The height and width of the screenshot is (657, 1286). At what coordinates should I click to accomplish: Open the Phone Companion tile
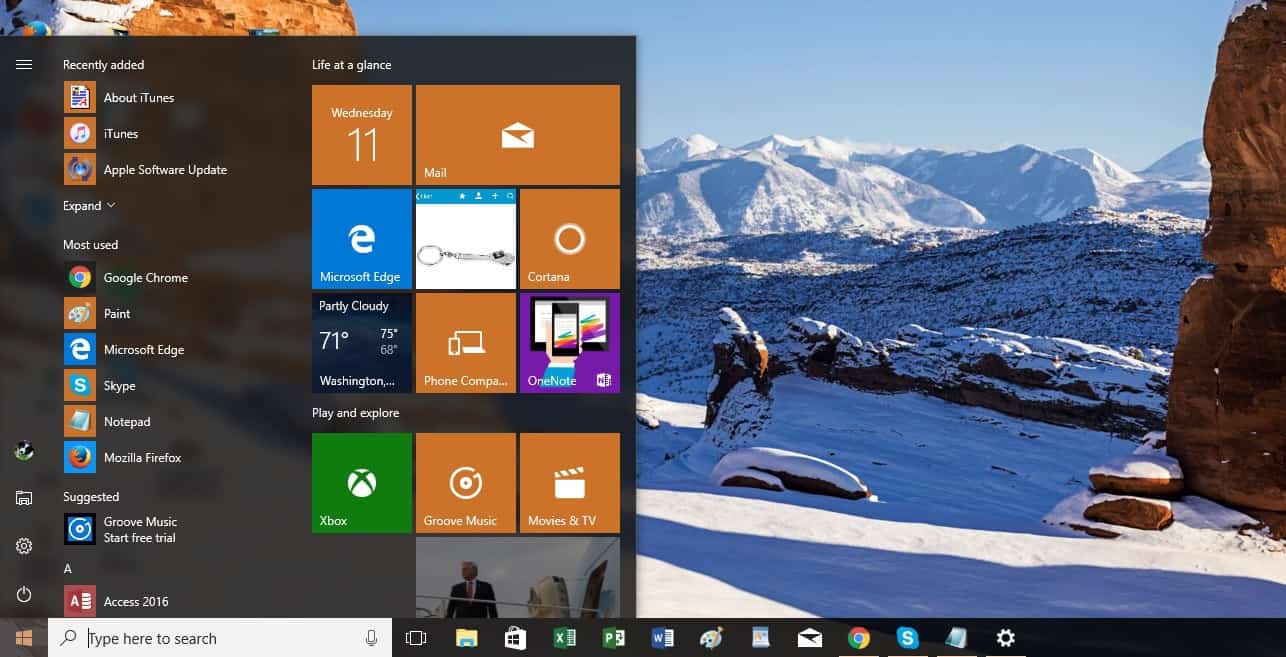466,343
